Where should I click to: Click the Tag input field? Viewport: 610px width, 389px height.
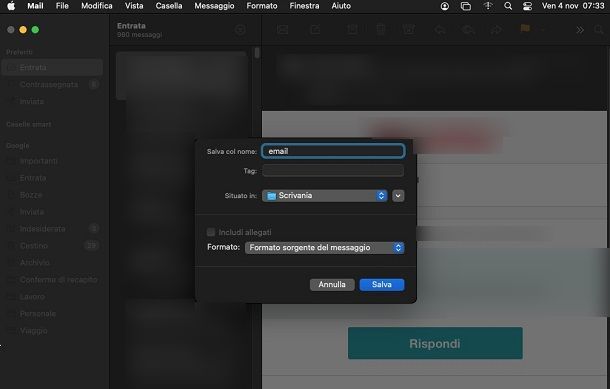click(333, 170)
